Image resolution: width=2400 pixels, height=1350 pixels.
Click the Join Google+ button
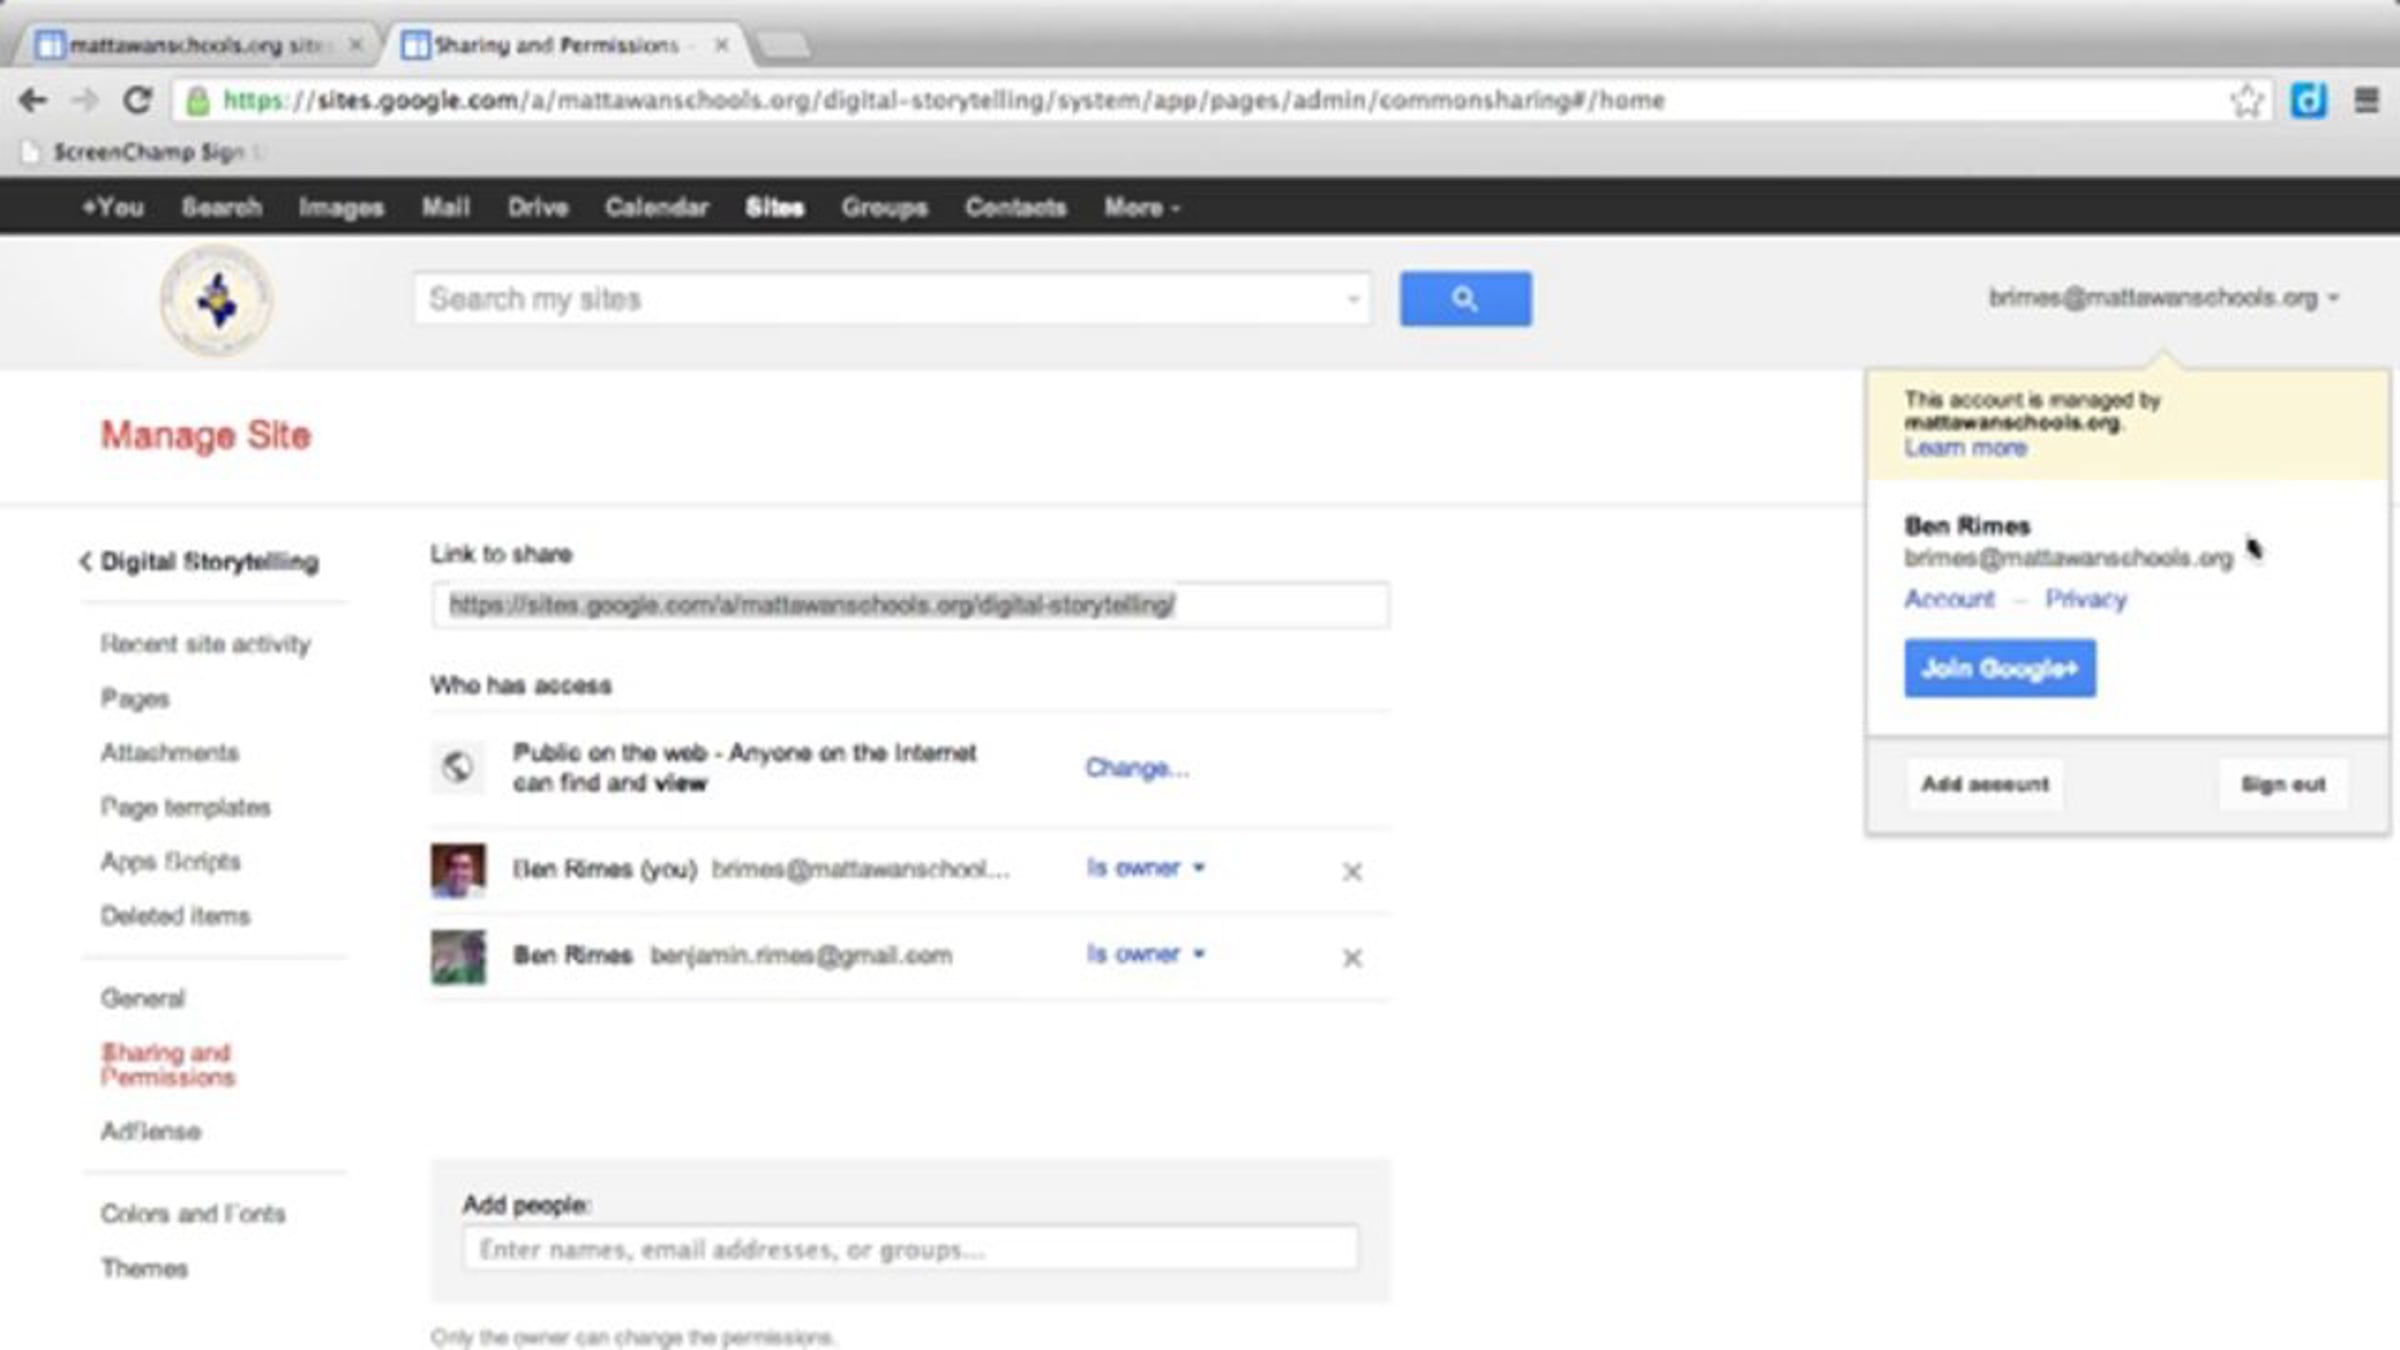[1999, 668]
